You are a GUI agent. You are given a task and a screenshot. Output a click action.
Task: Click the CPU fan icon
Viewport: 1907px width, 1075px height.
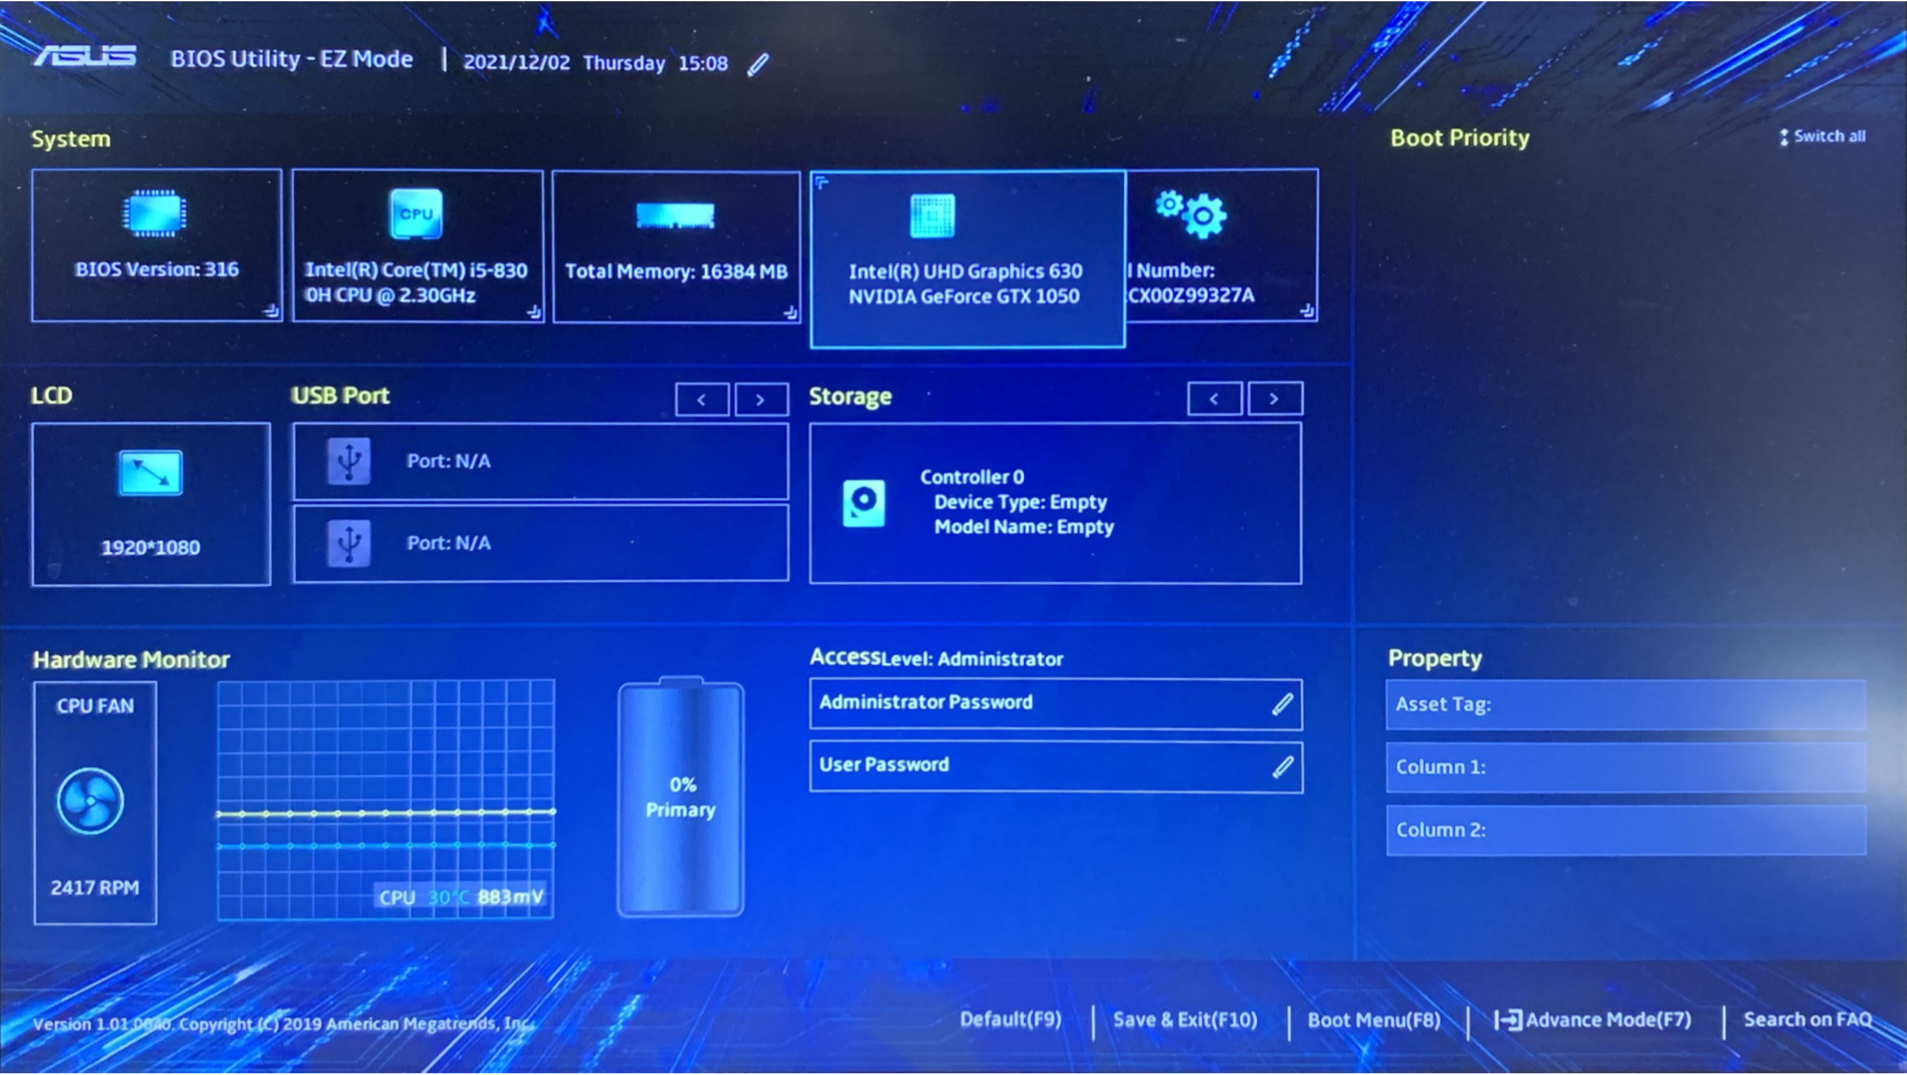point(90,801)
